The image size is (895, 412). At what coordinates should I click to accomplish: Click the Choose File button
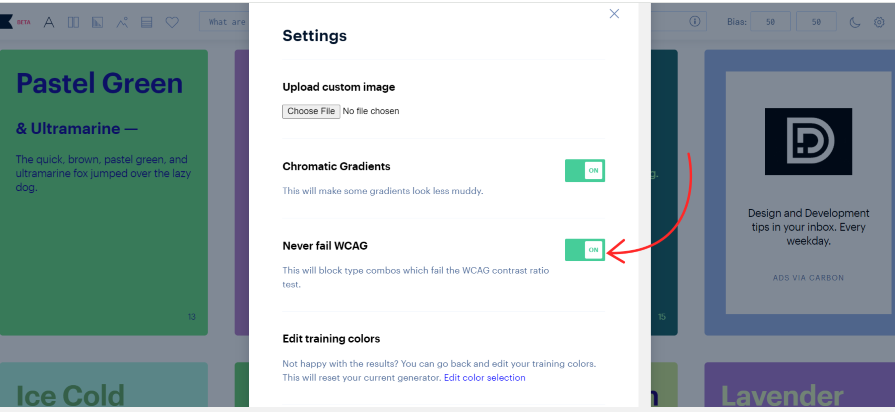click(x=311, y=111)
